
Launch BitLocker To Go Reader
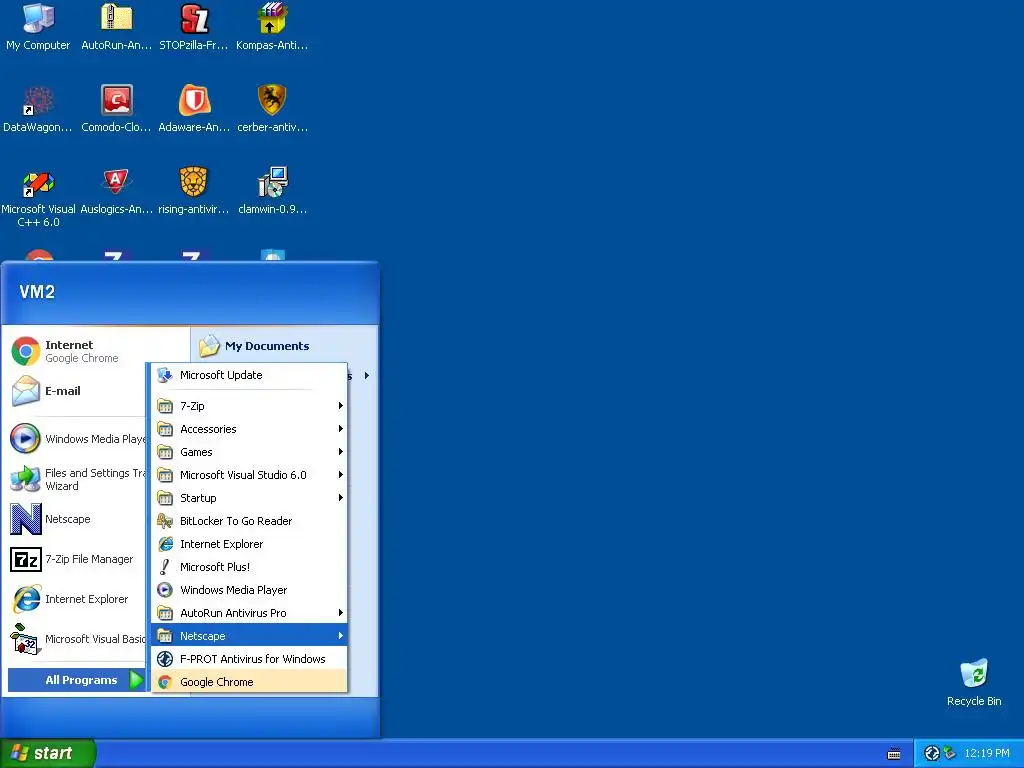pyautogui.click(x=249, y=520)
